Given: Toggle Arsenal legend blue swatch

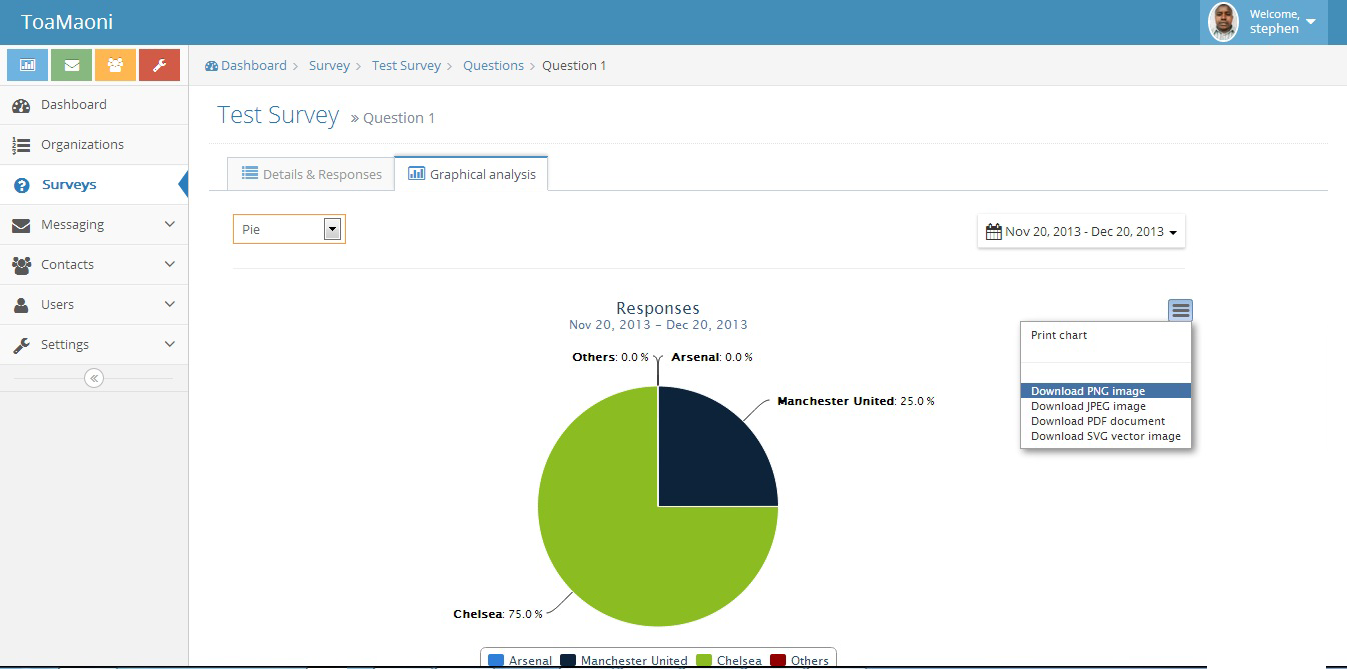Looking at the screenshot, I should pos(496,660).
